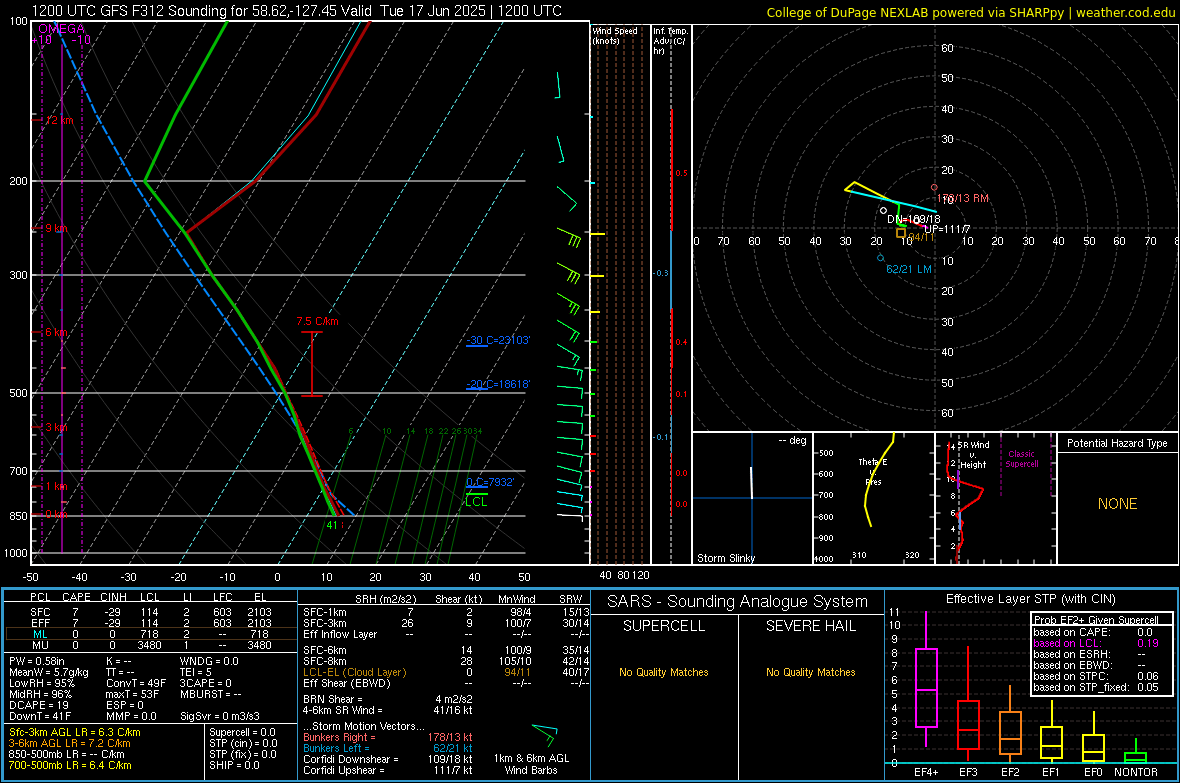
Task: Click the ConvT = 49F value
Action: coord(136,683)
